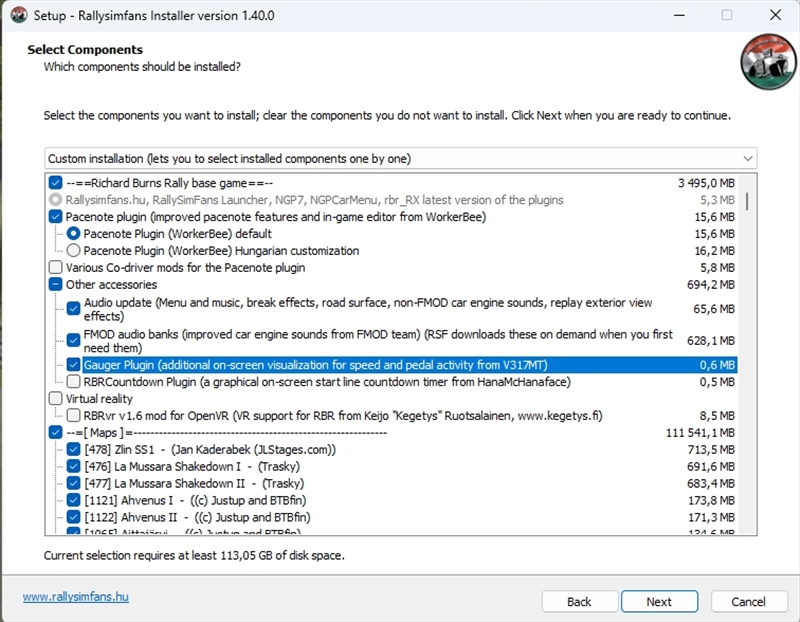The height and width of the screenshot is (622, 800).
Task: Open the www.rallysimfans.hu link
Action: coord(76,597)
